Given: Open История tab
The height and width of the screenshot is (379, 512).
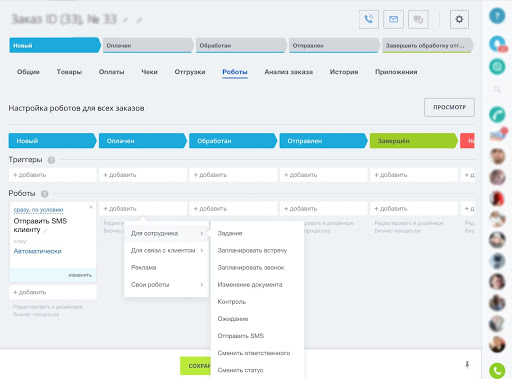Looking at the screenshot, I should tap(344, 72).
